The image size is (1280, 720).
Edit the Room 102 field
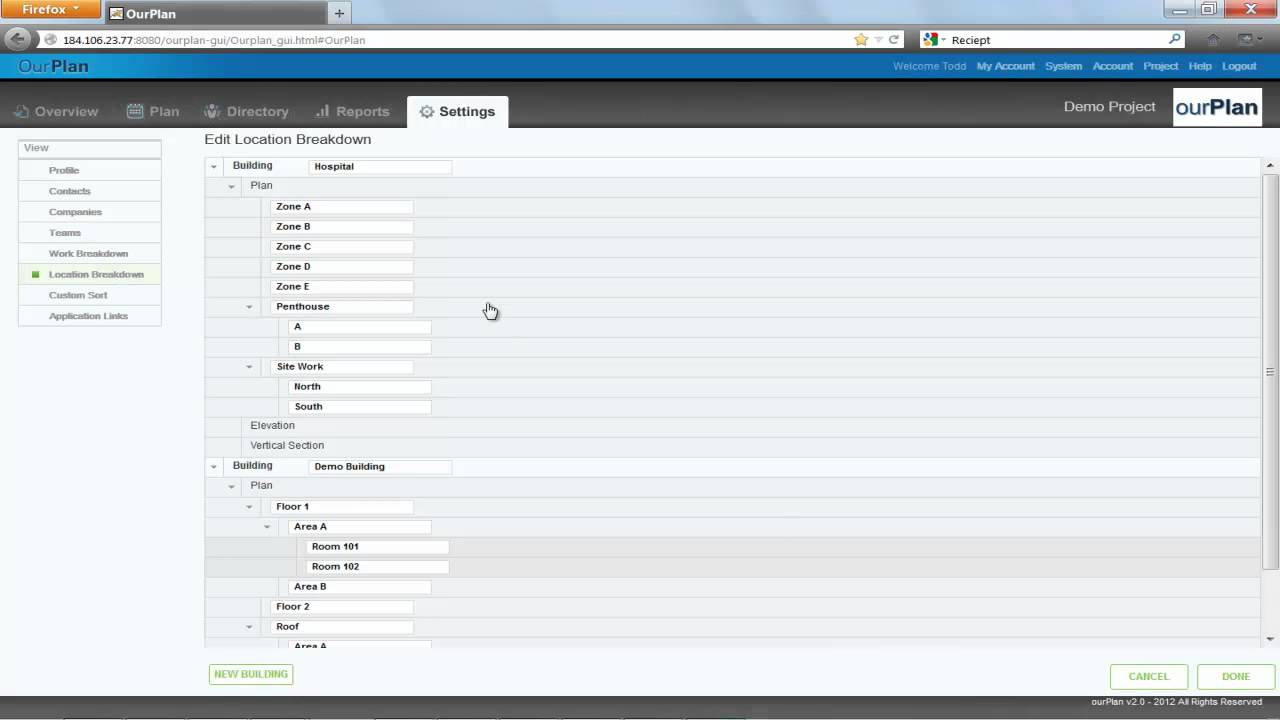(378, 567)
